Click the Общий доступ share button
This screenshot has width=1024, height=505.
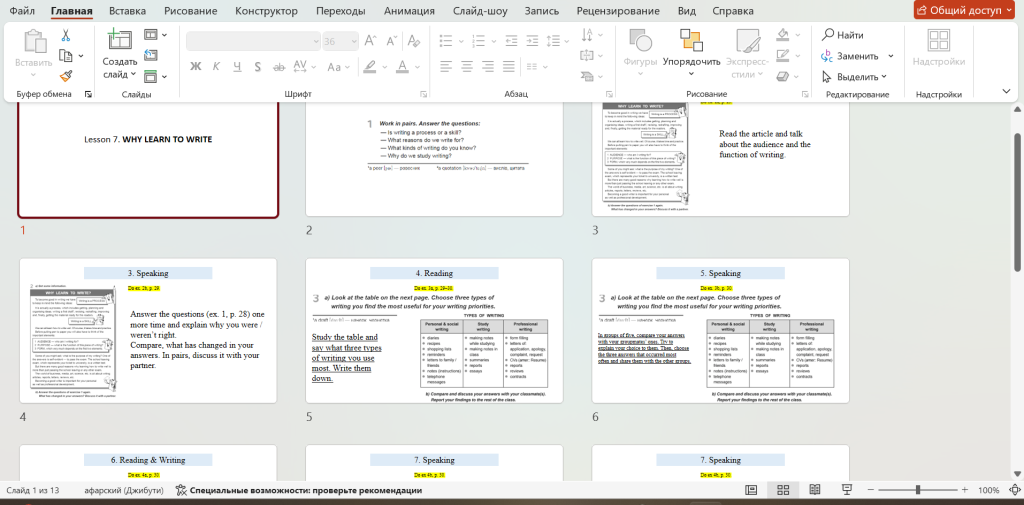click(964, 11)
